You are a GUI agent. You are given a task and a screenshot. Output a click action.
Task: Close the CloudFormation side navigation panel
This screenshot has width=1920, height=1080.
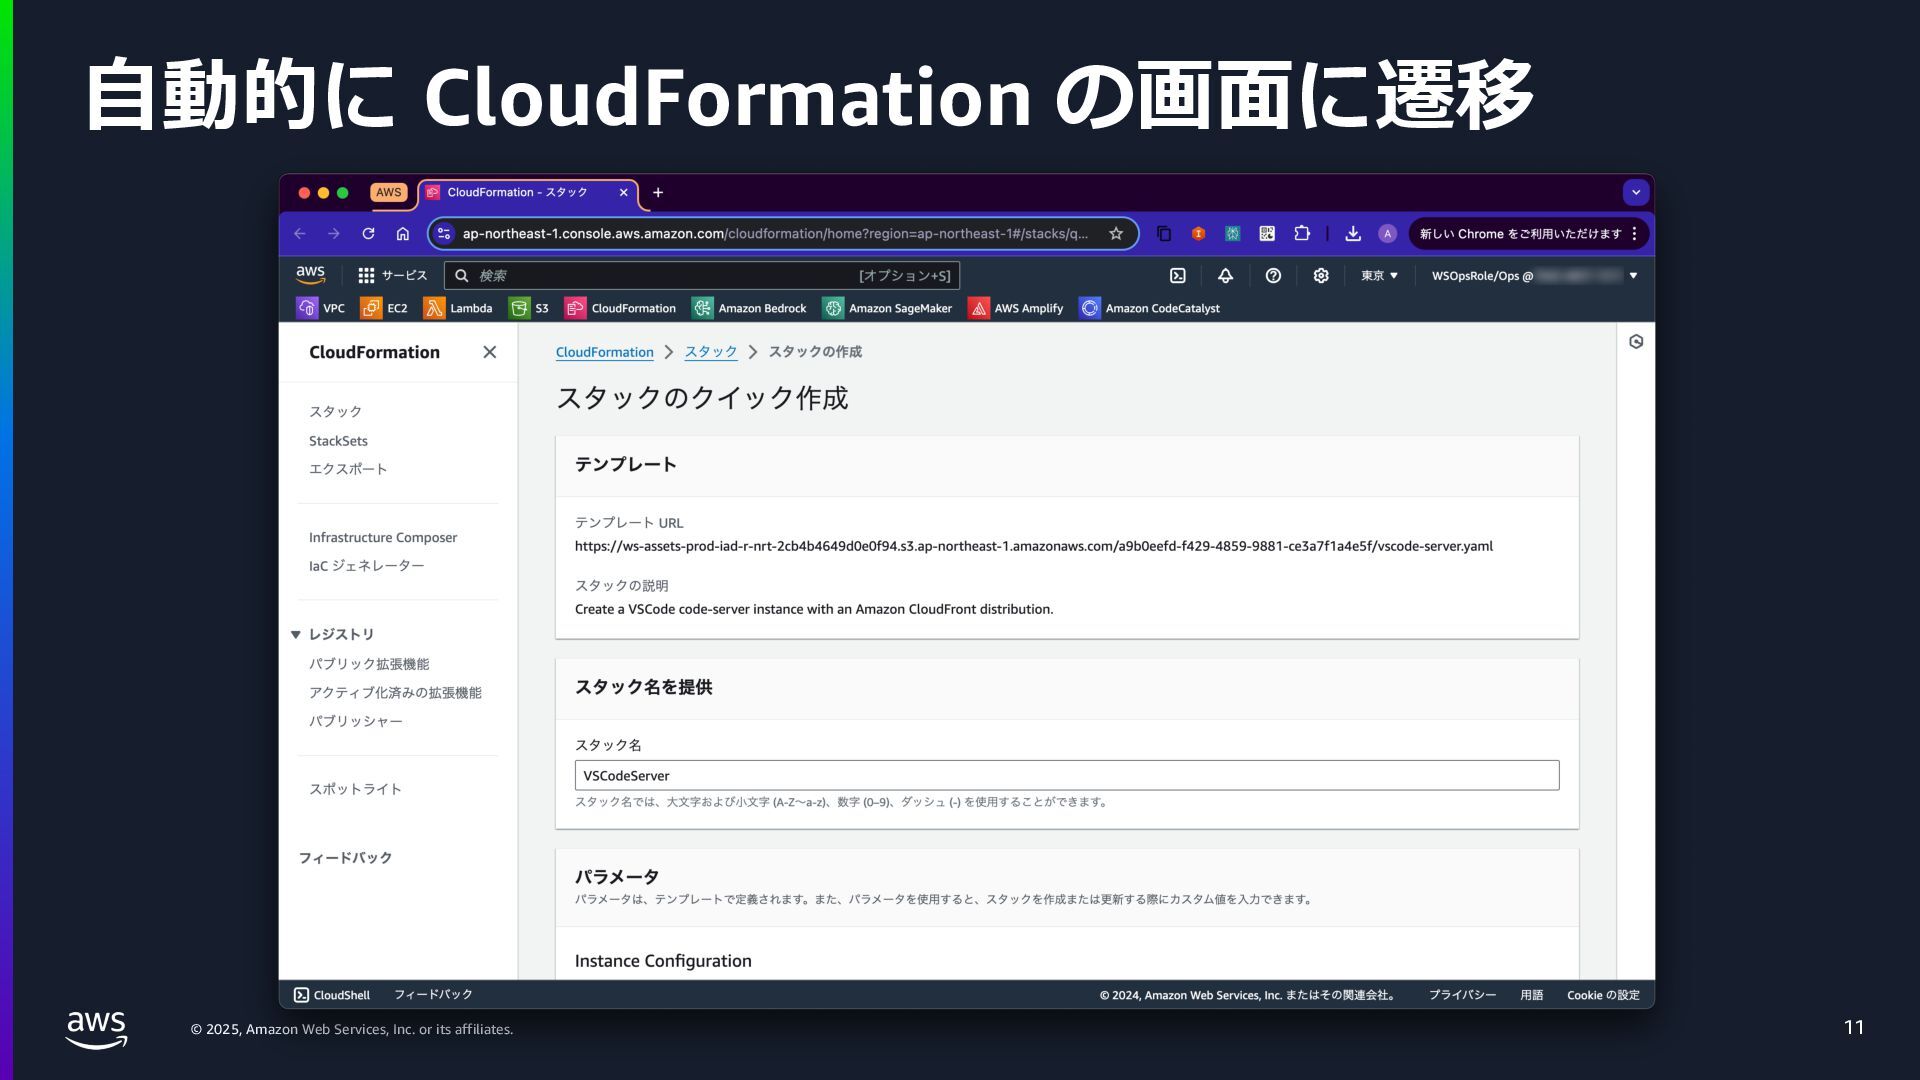click(x=489, y=352)
